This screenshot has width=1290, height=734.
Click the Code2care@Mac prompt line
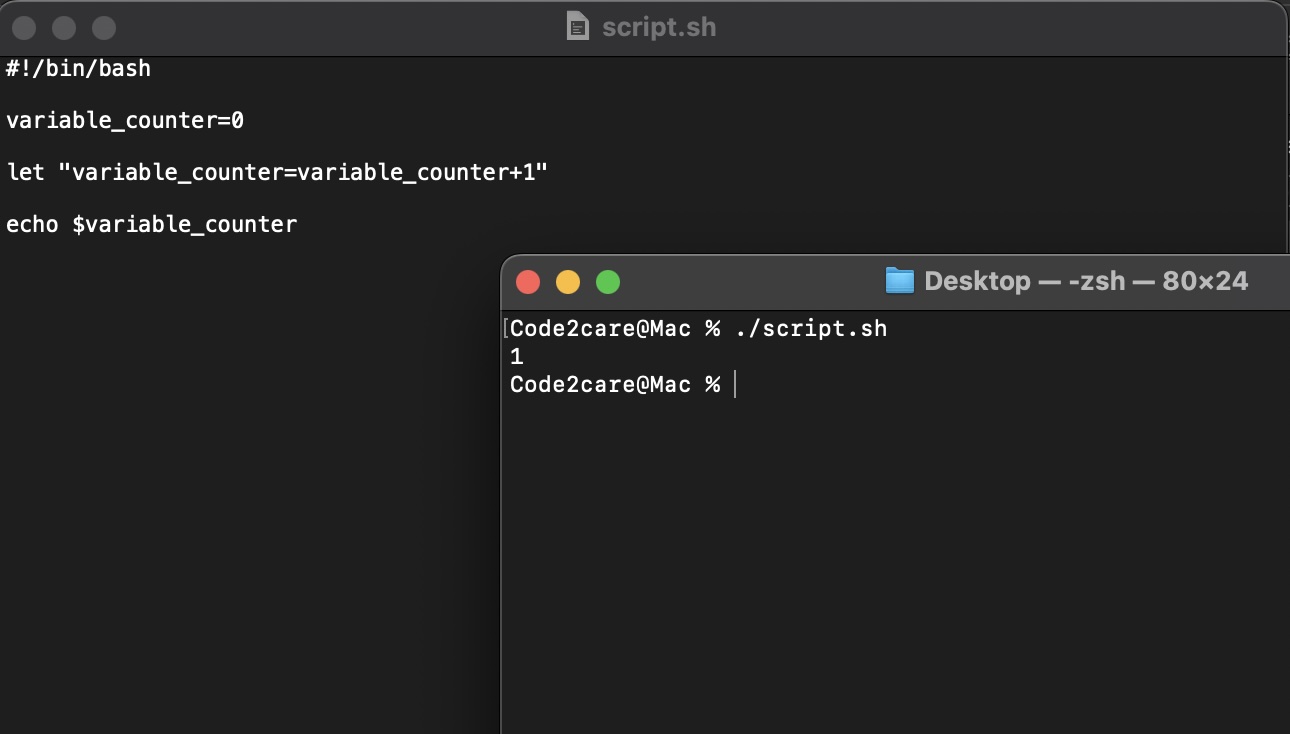[x=616, y=384]
